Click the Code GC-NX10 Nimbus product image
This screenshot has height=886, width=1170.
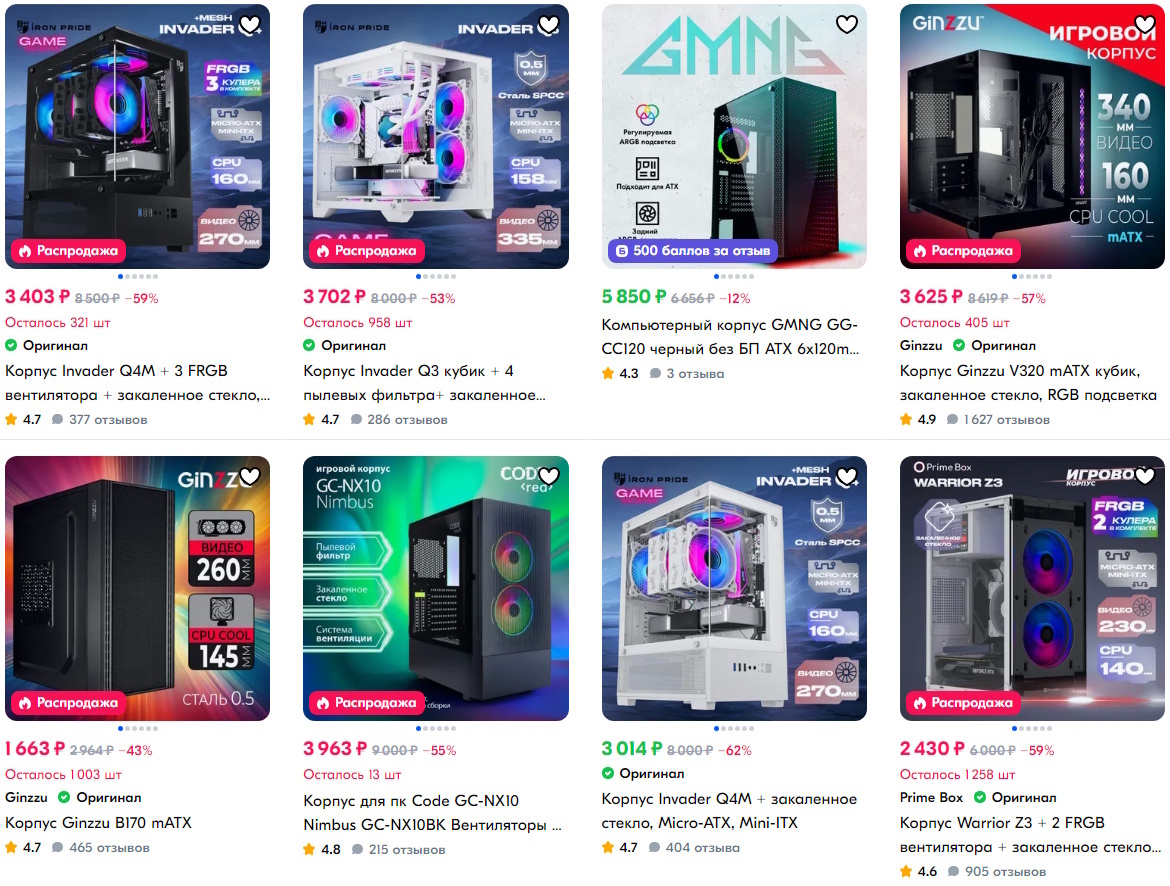click(436, 588)
